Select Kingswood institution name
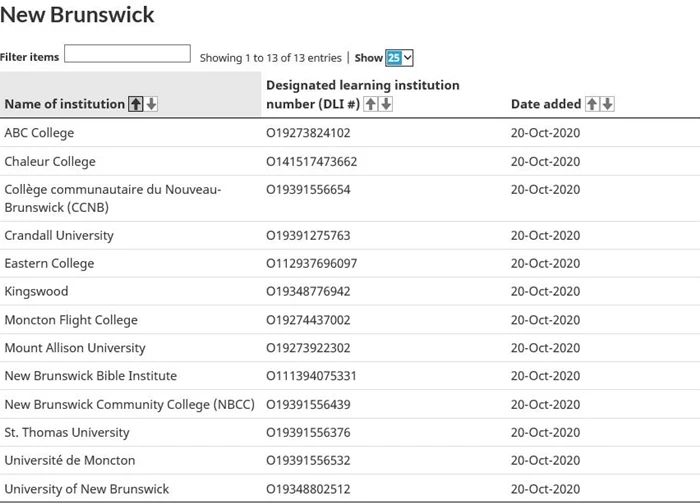700x504 pixels. coord(36,292)
